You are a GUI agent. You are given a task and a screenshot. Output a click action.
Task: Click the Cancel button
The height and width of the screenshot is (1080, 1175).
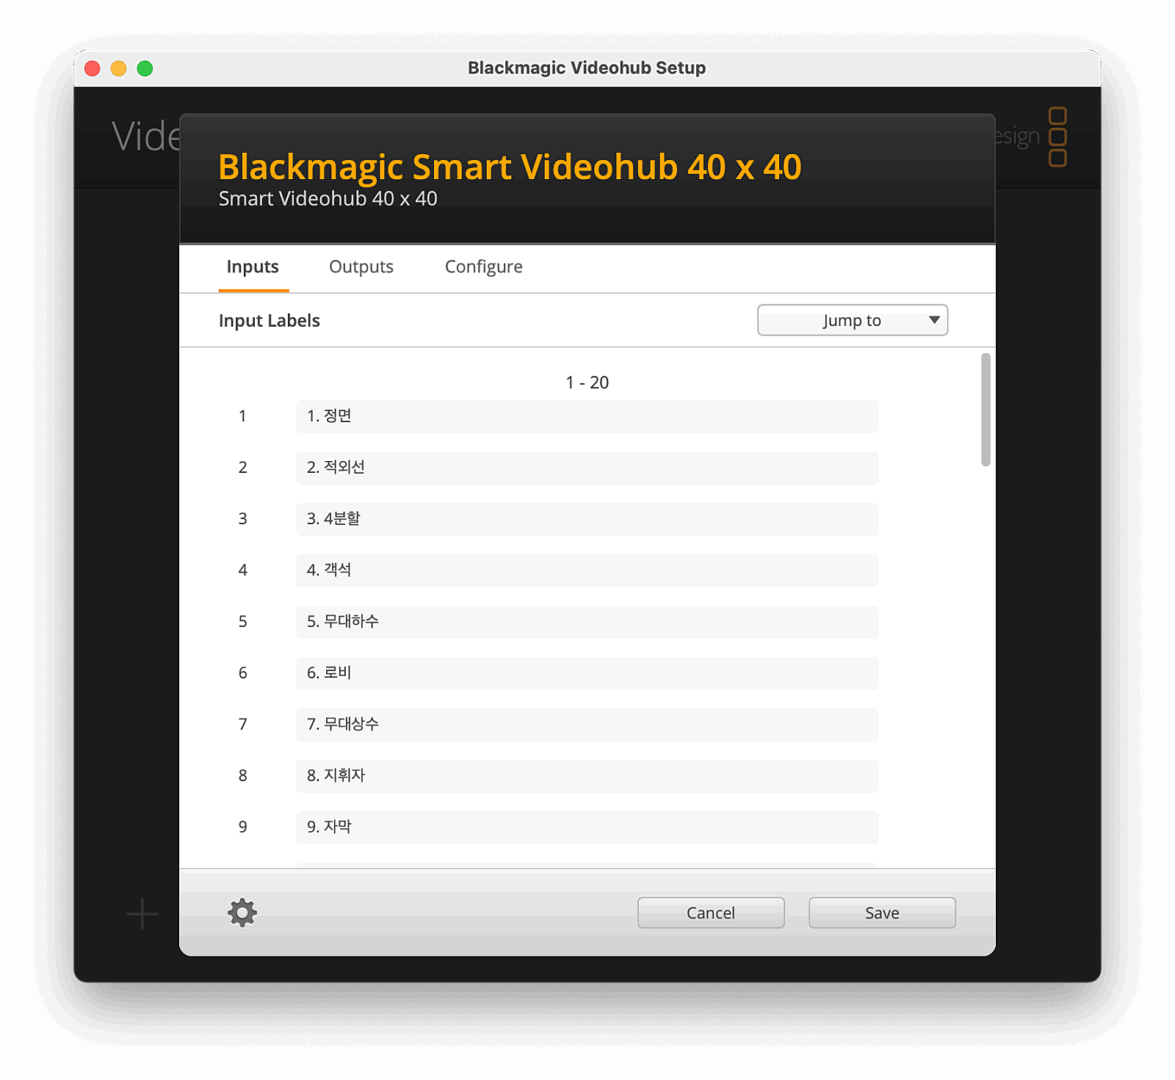[x=710, y=912]
